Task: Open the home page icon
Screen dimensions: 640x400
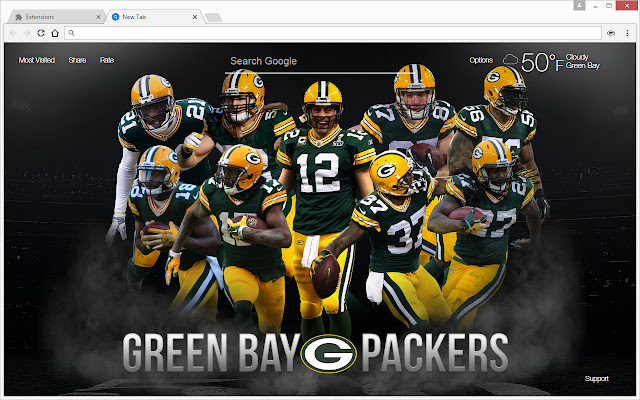Action: [x=55, y=33]
